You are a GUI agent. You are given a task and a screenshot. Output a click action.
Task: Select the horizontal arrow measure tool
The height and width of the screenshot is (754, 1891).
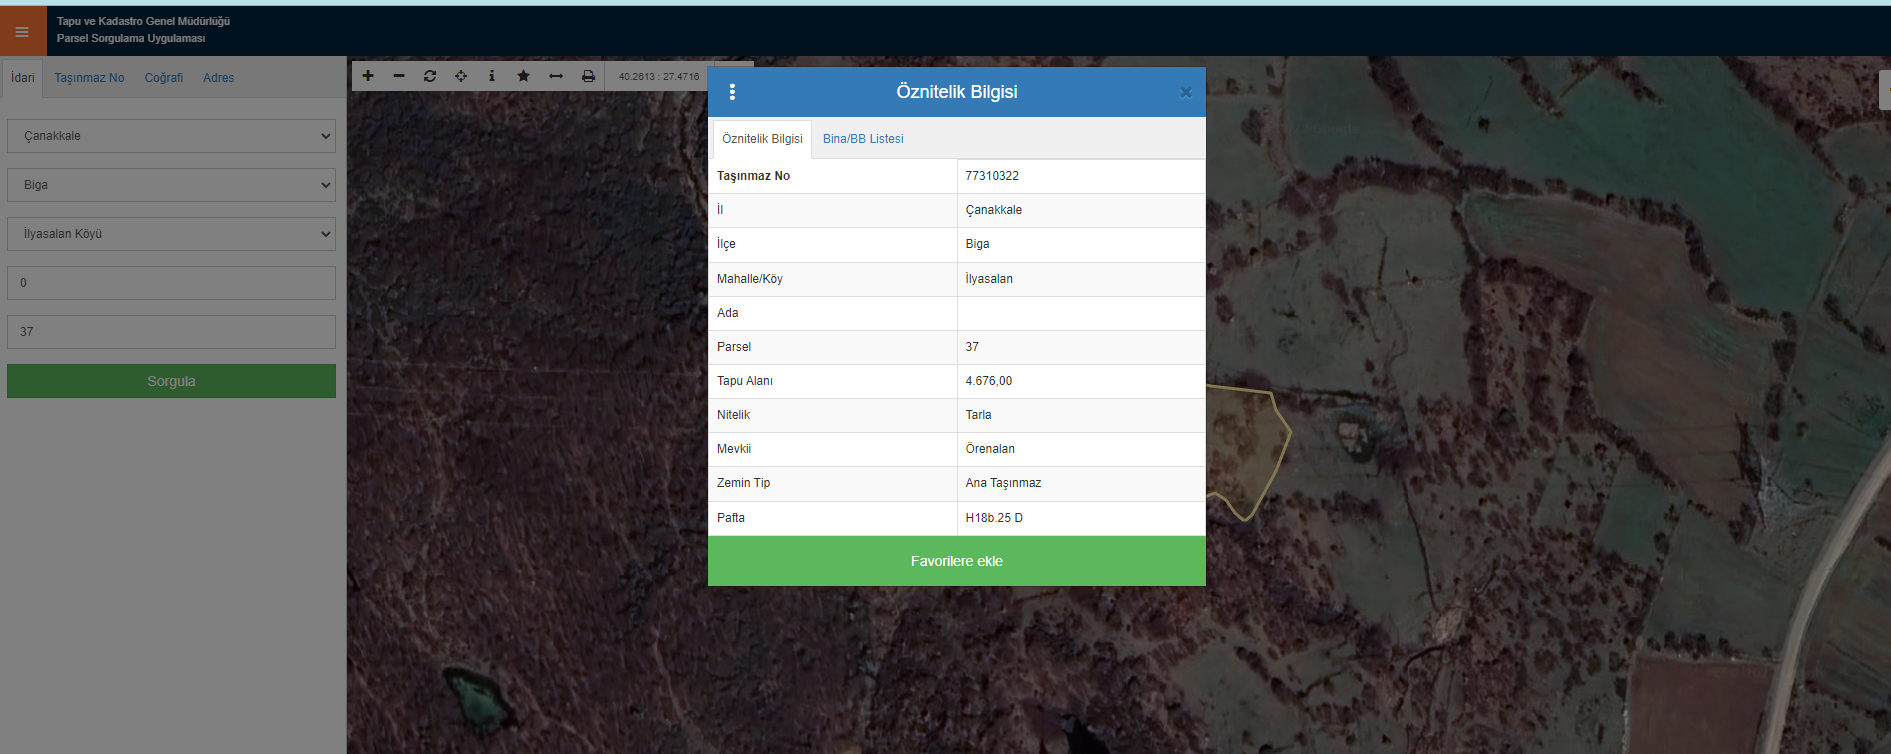click(556, 76)
